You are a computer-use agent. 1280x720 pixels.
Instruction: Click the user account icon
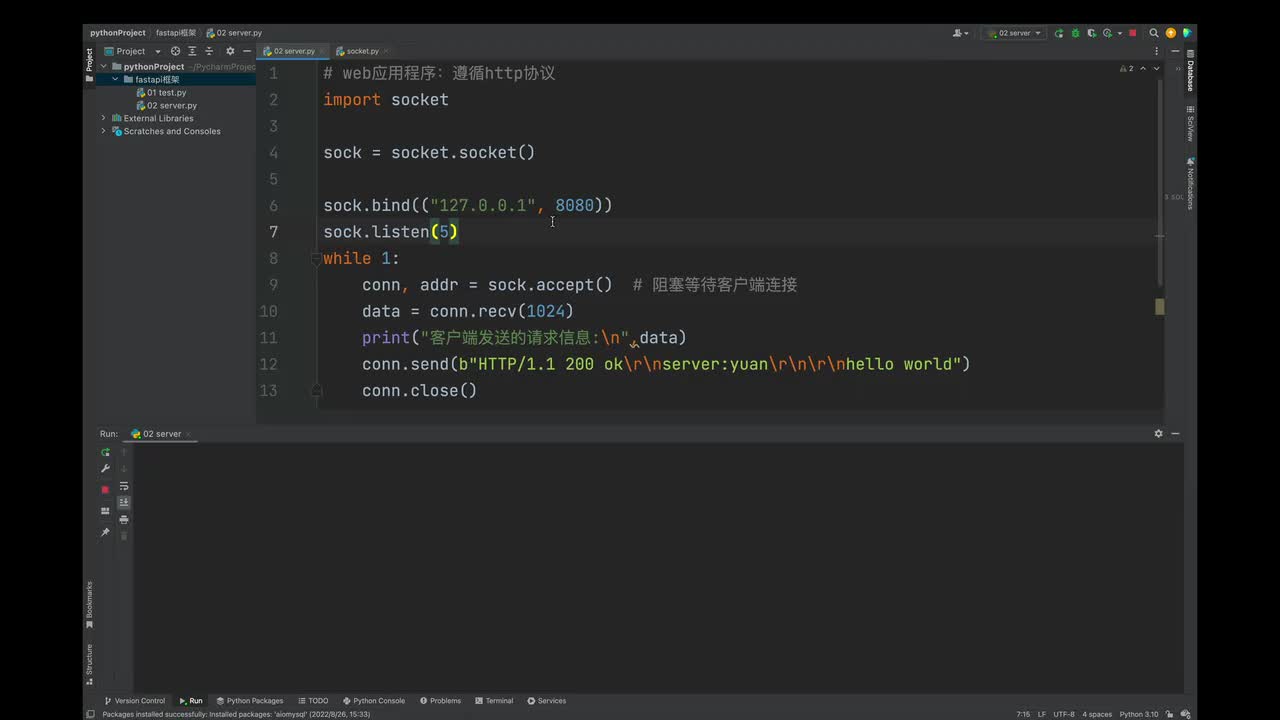pyautogui.click(x=958, y=33)
